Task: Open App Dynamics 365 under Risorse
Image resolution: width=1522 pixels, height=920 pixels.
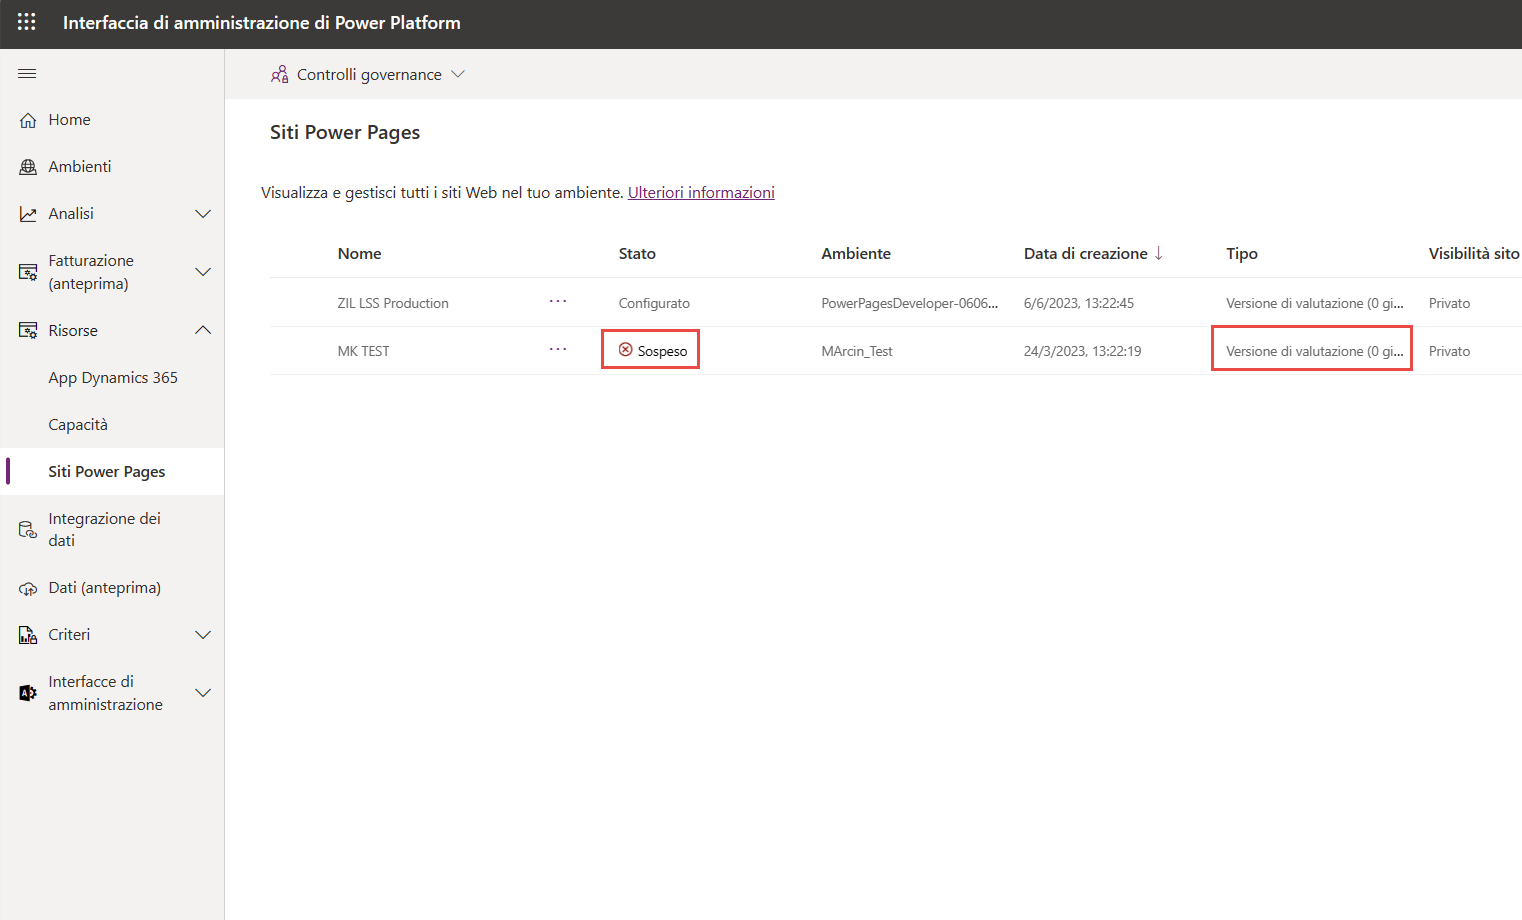Action: click(112, 378)
